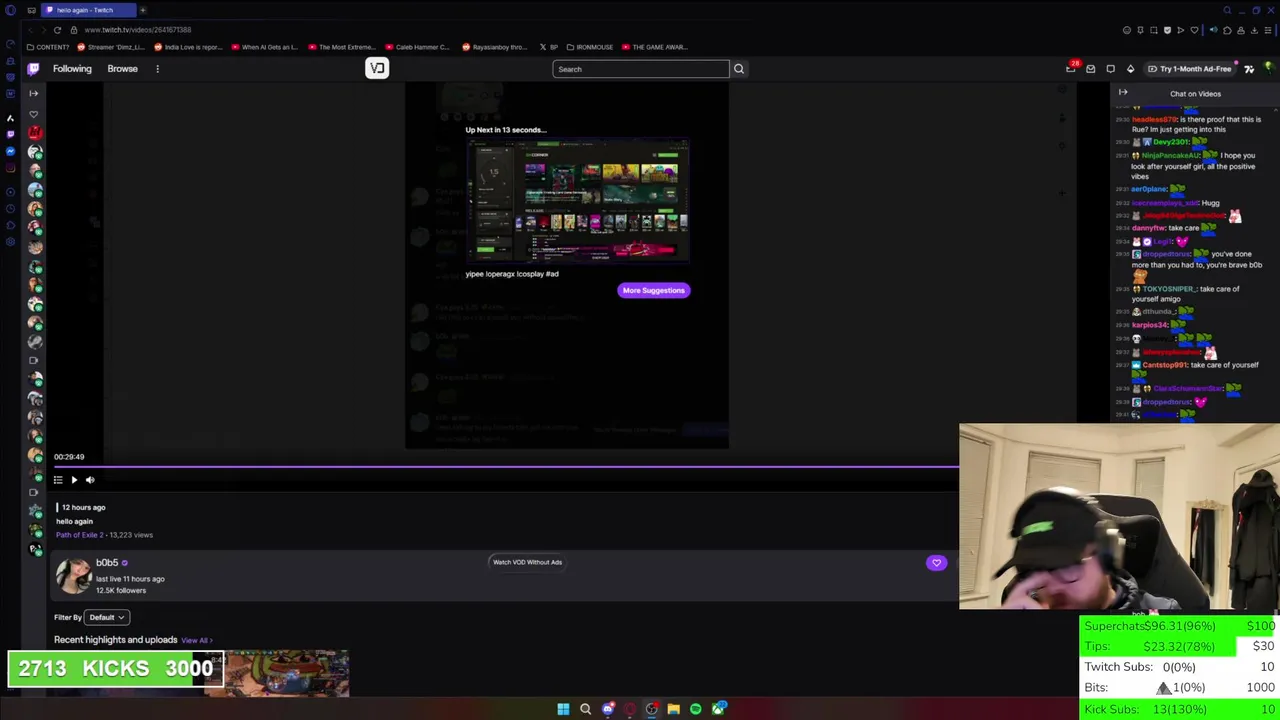Viewport: 1280px width, 720px height.
Task: Reload the page
Action: tap(57, 30)
